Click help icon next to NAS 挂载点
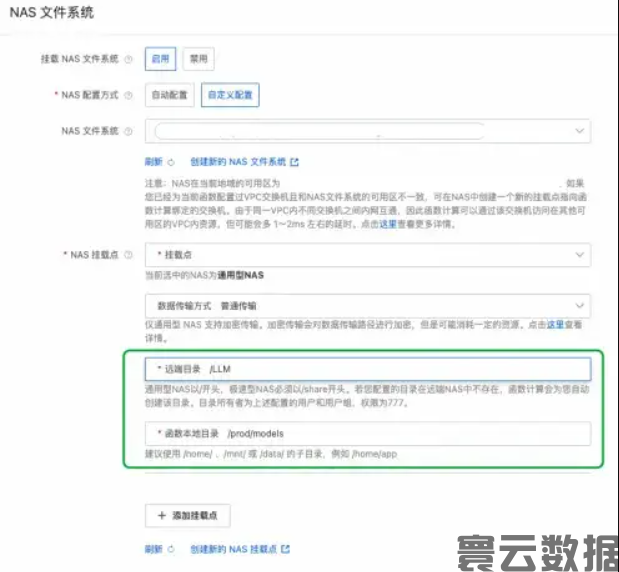 [128, 255]
